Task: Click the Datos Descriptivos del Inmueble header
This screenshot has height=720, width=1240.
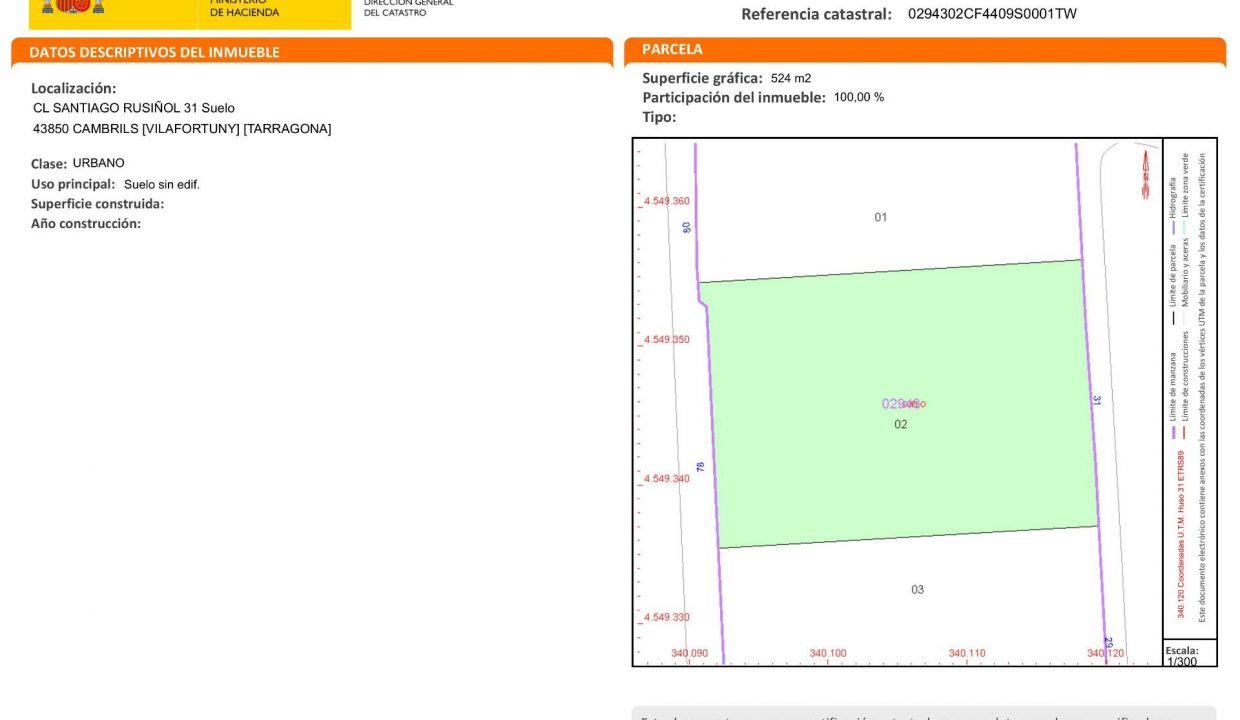Action: click(154, 52)
